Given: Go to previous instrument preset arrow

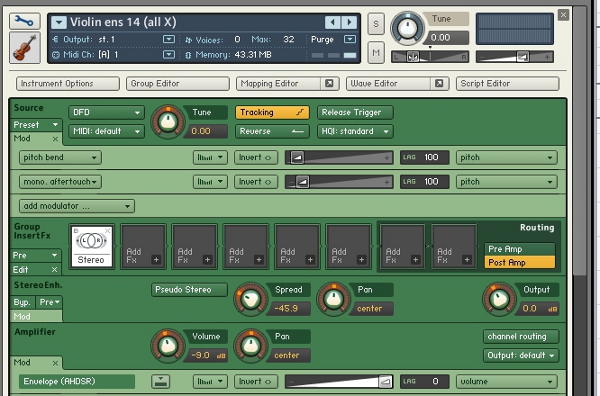Looking at the screenshot, I should click(x=333, y=22).
